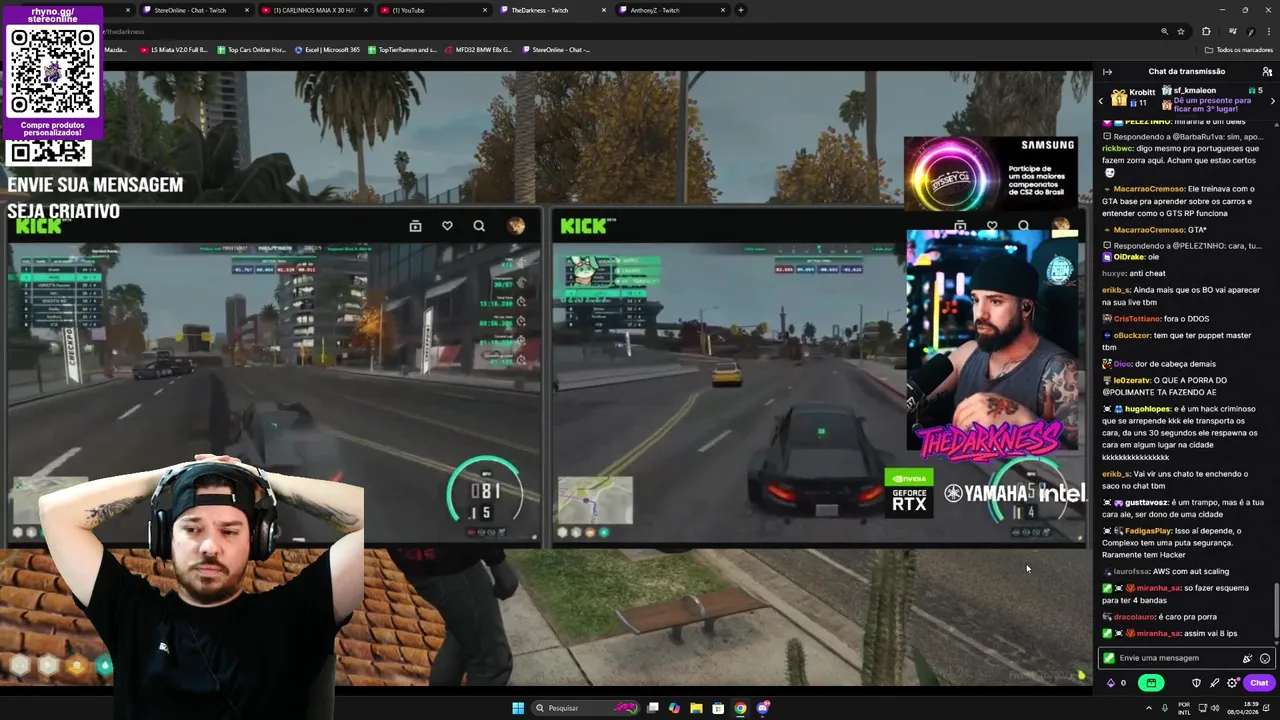Bookmark this page with star icon
The width and height of the screenshot is (1280, 720).
tap(1181, 32)
